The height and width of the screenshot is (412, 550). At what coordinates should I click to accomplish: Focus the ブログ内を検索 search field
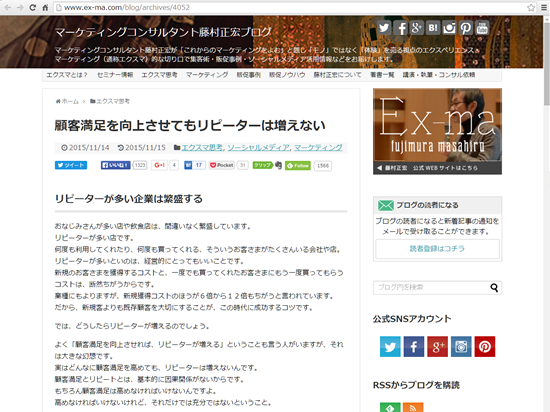click(x=431, y=288)
